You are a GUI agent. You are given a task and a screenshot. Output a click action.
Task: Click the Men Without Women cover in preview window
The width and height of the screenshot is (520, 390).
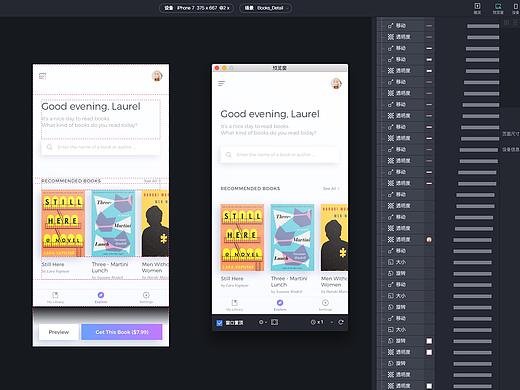pos(334,237)
